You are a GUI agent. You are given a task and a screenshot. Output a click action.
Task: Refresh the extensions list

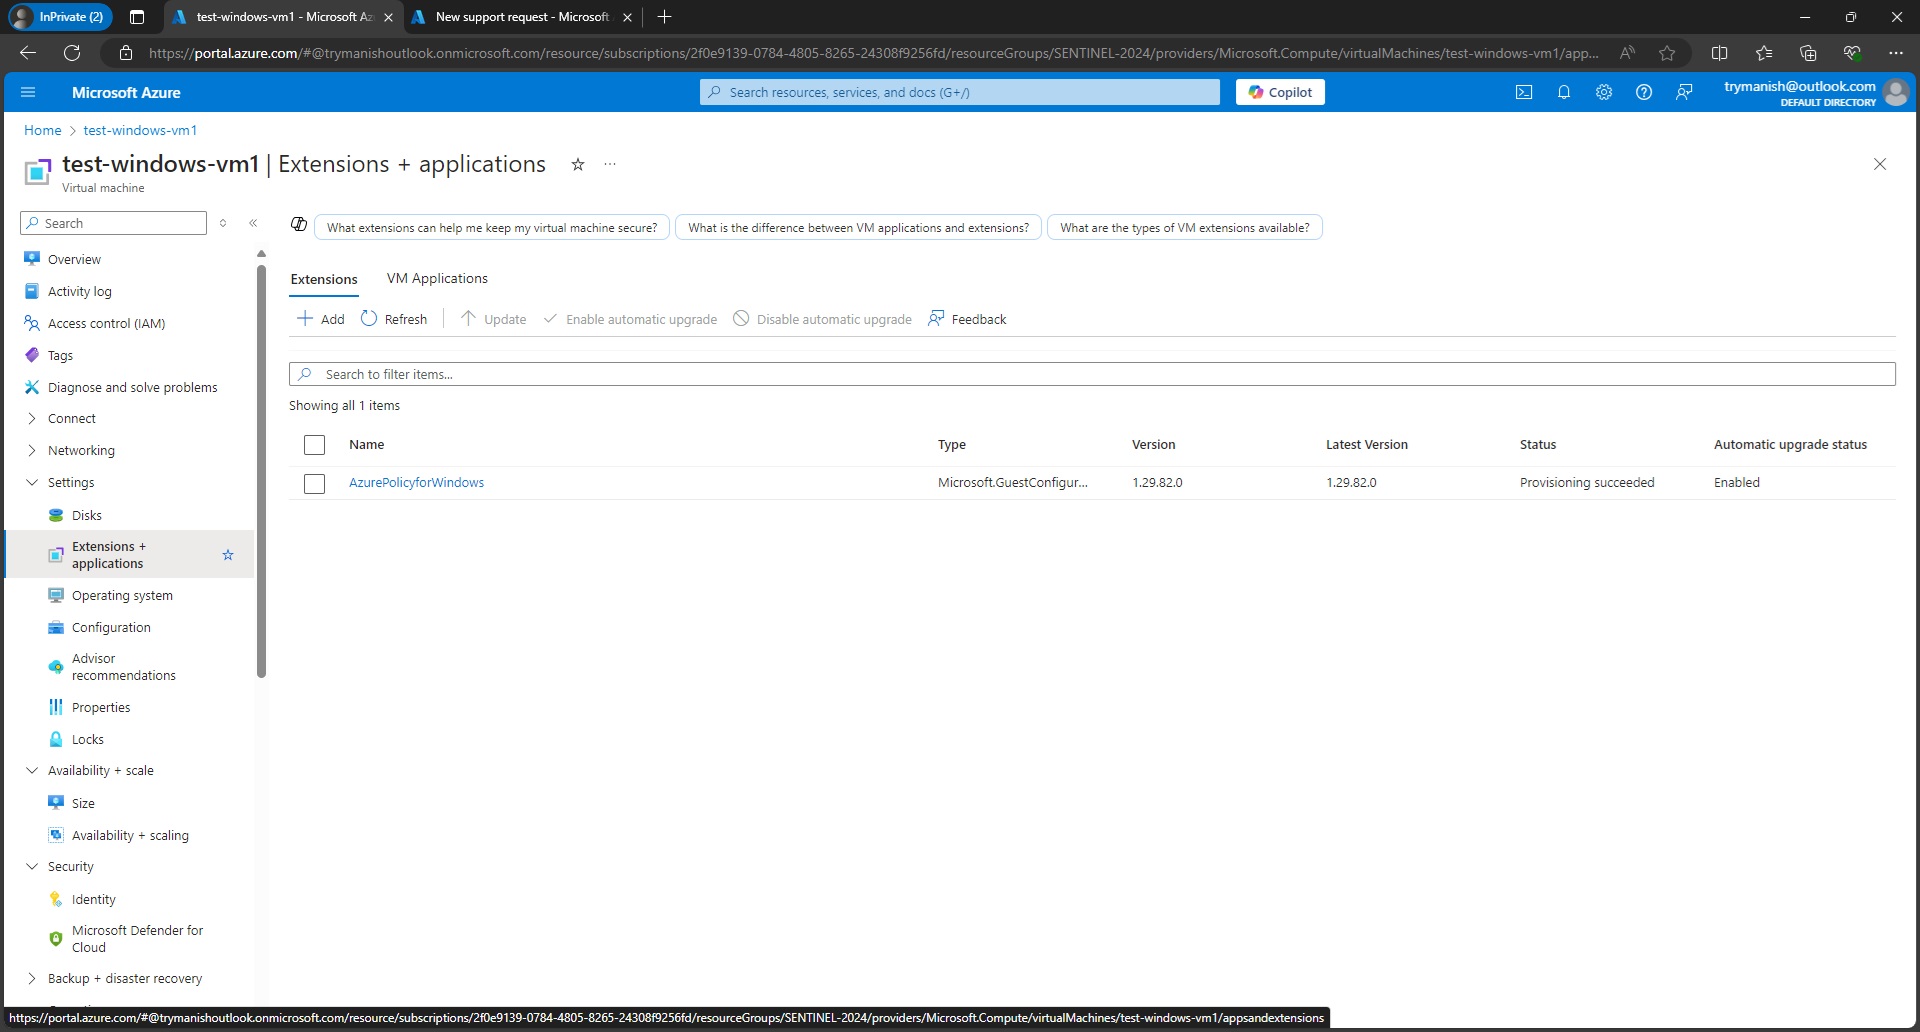[x=394, y=319]
